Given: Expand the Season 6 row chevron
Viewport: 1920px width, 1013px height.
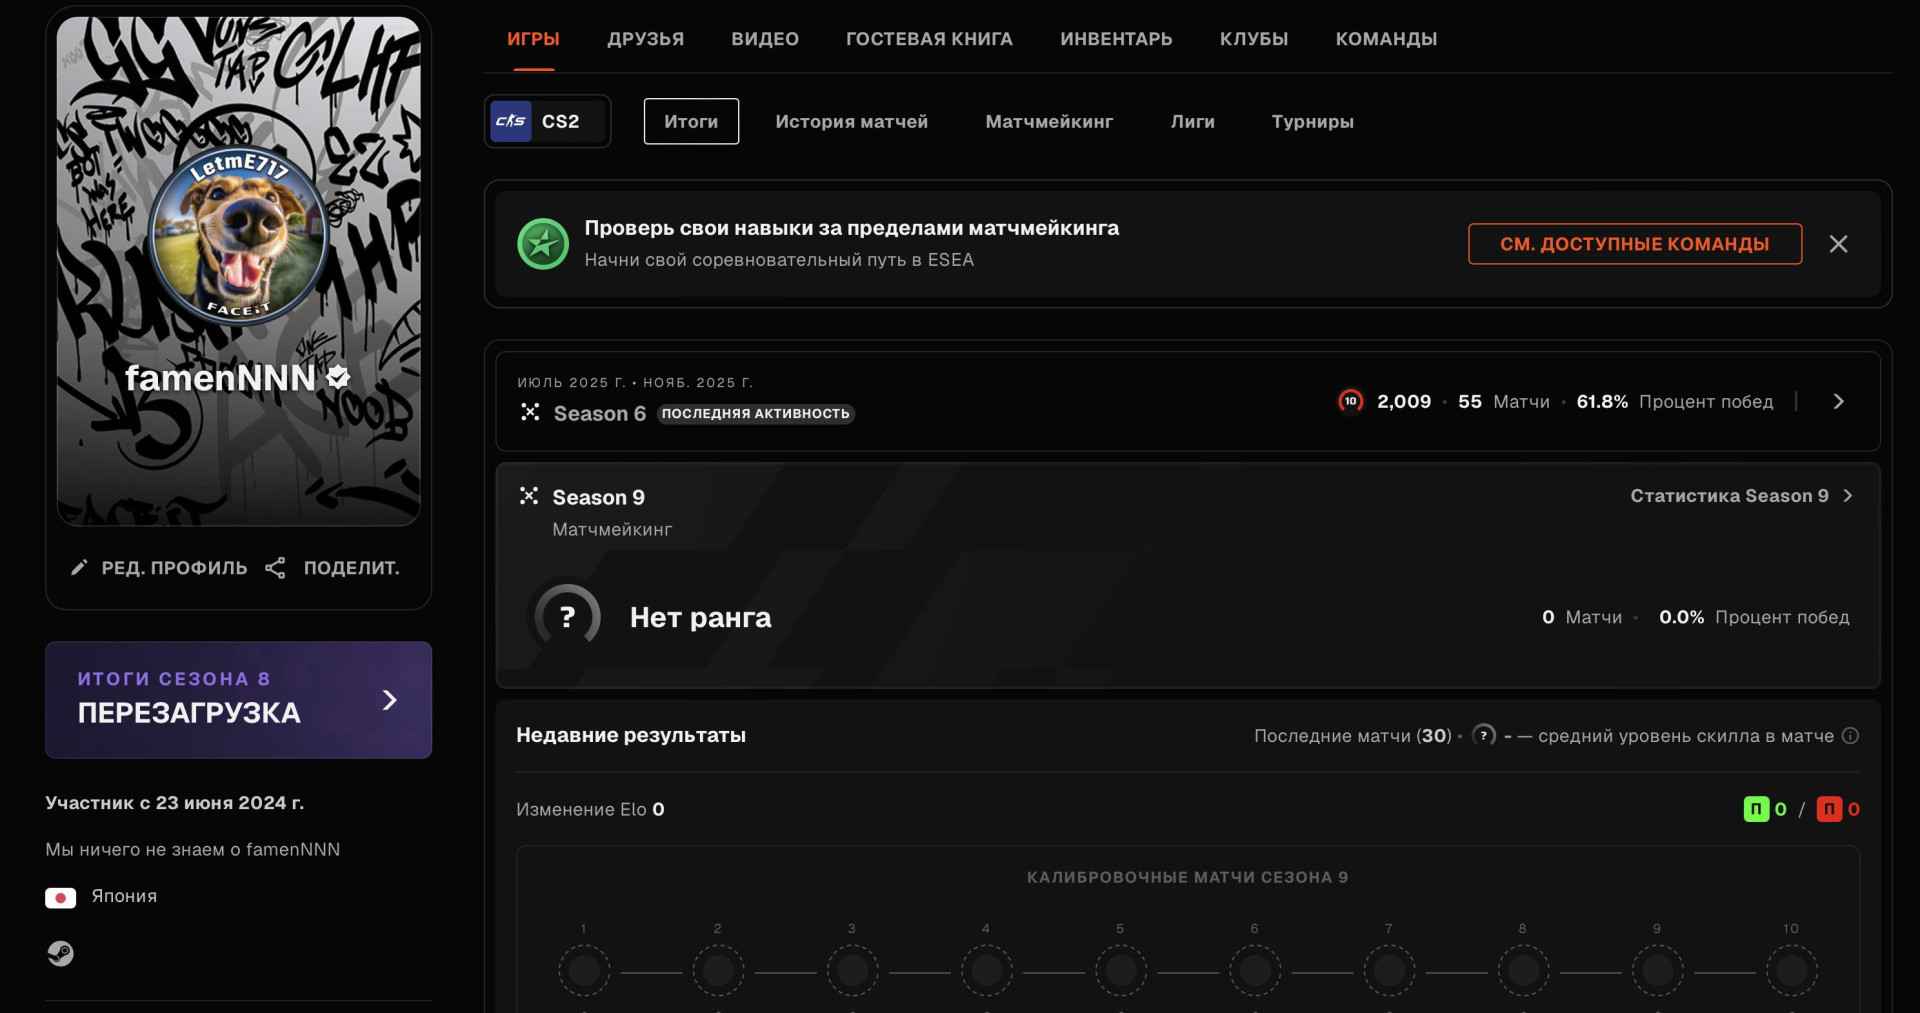Looking at the screenshot, I should (x=1838, y=401).
